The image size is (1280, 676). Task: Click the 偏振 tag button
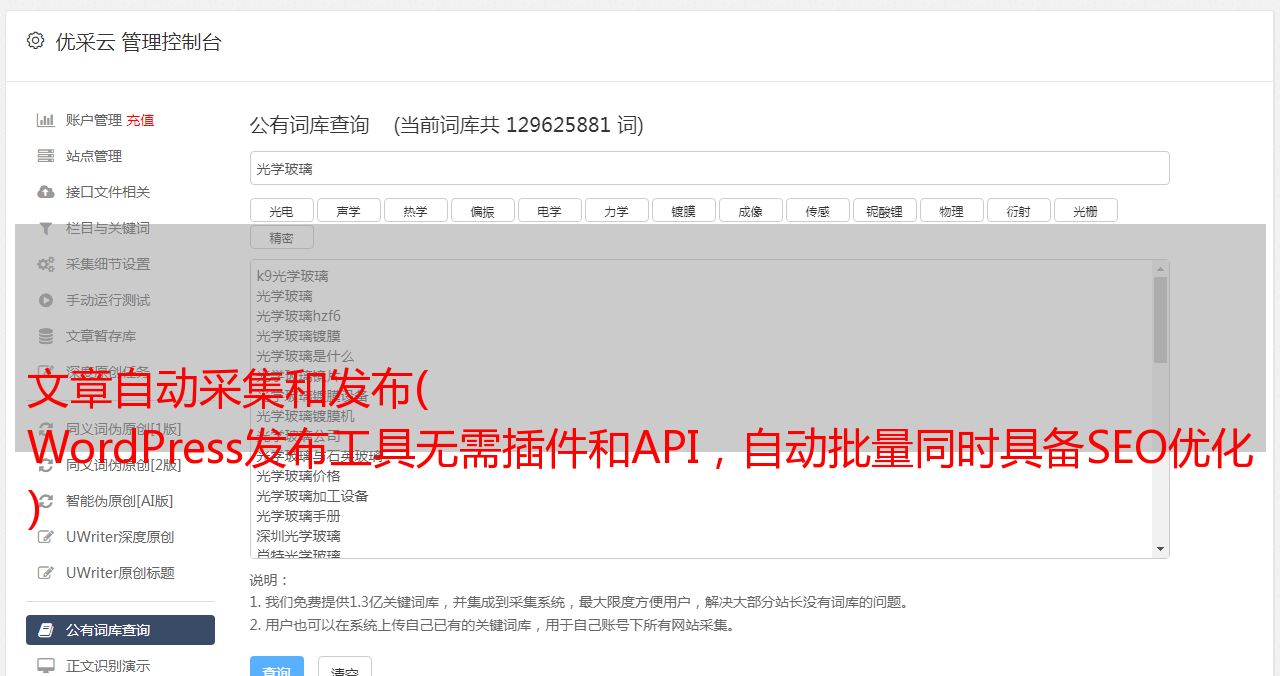[x=482, y=210]
